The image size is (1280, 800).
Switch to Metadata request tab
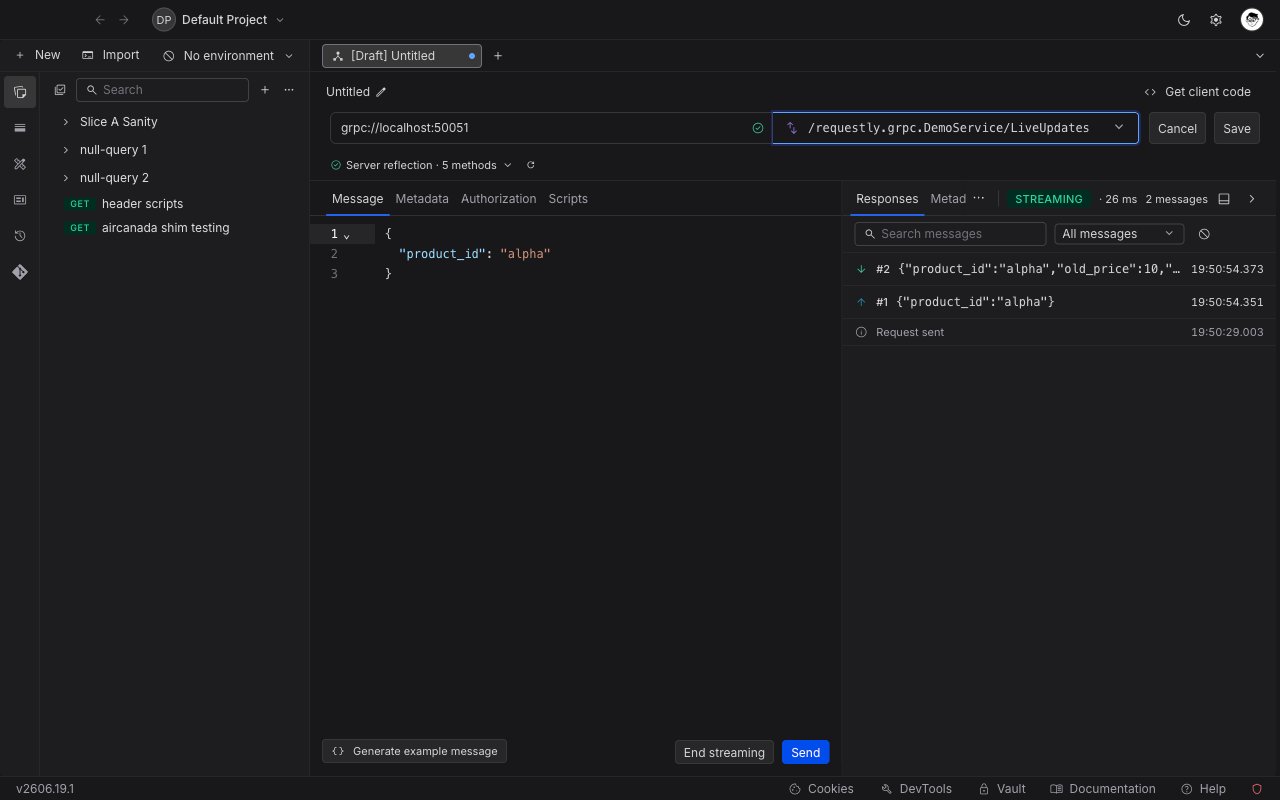[422, 199]
